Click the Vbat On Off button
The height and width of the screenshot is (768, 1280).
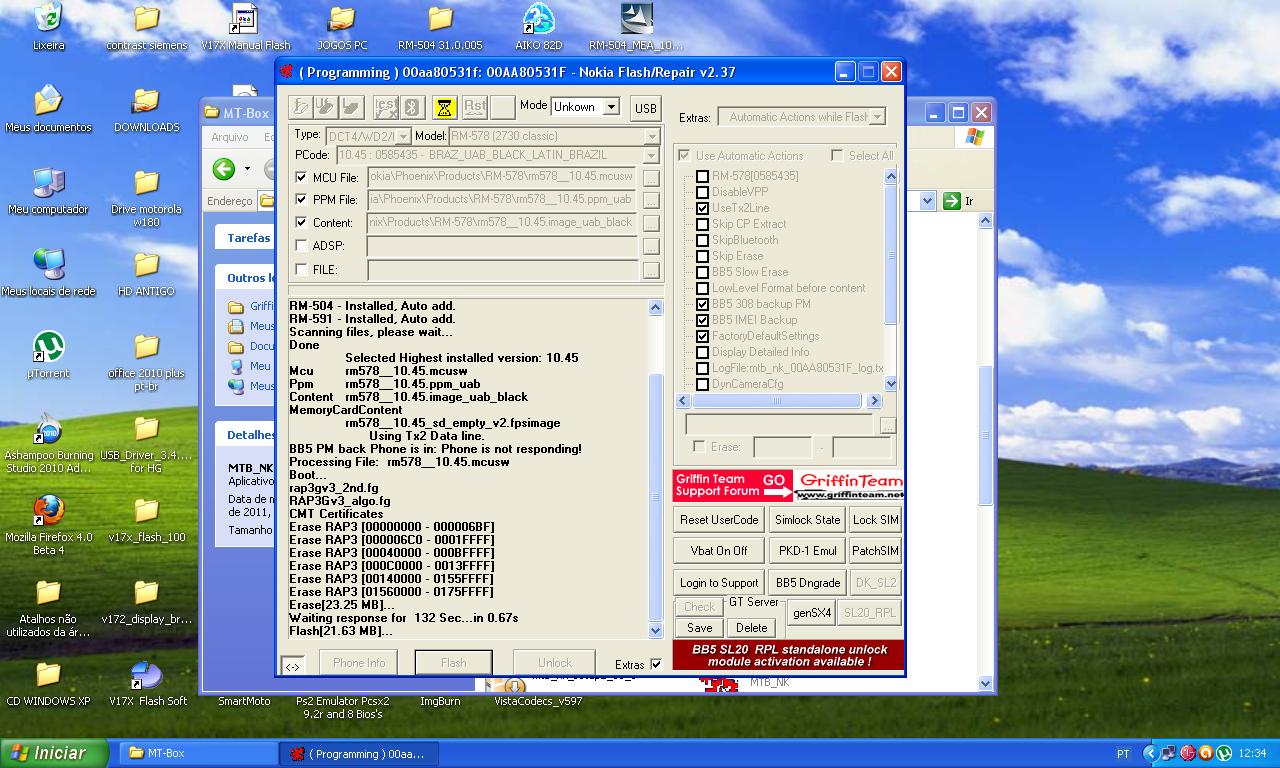(719, 551)
